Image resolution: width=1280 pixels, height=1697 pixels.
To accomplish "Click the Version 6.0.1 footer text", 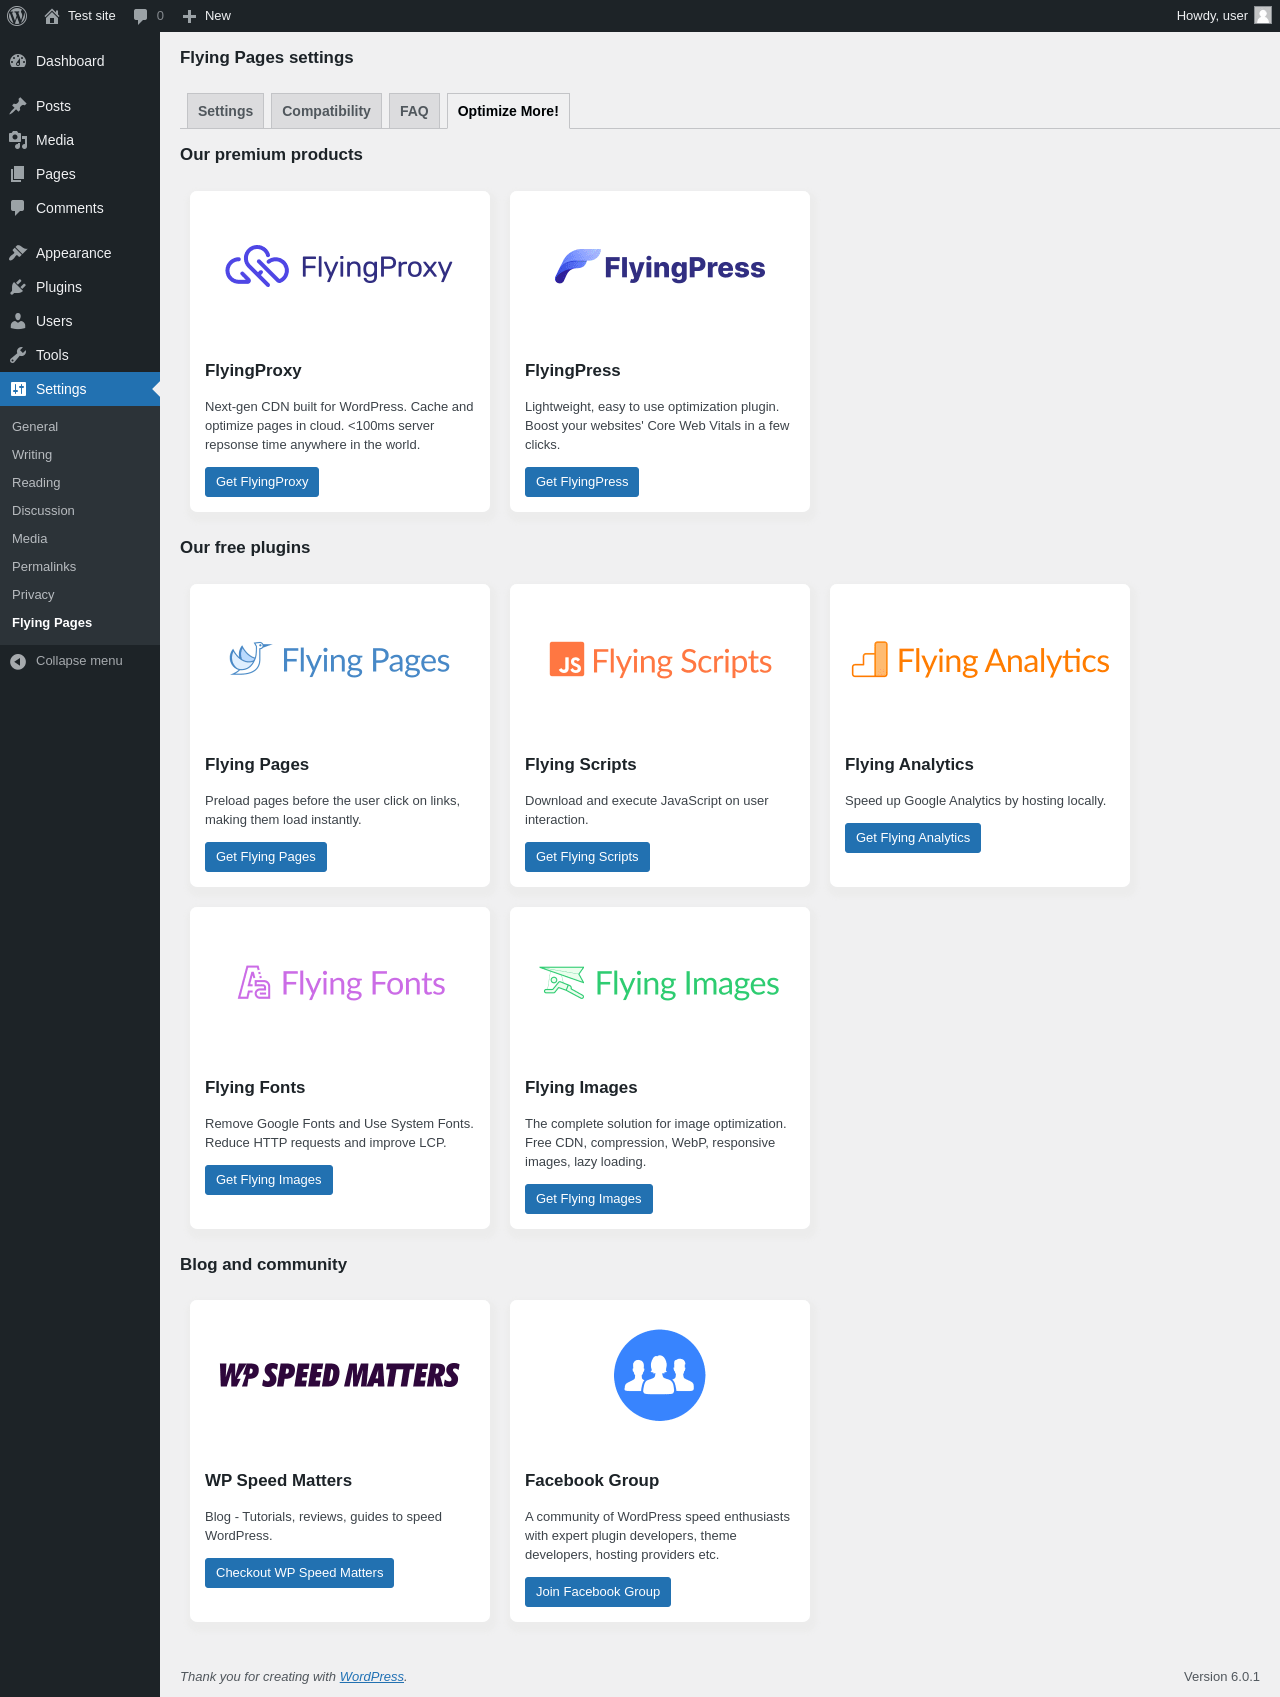I will click(x=1222, y=1677).
